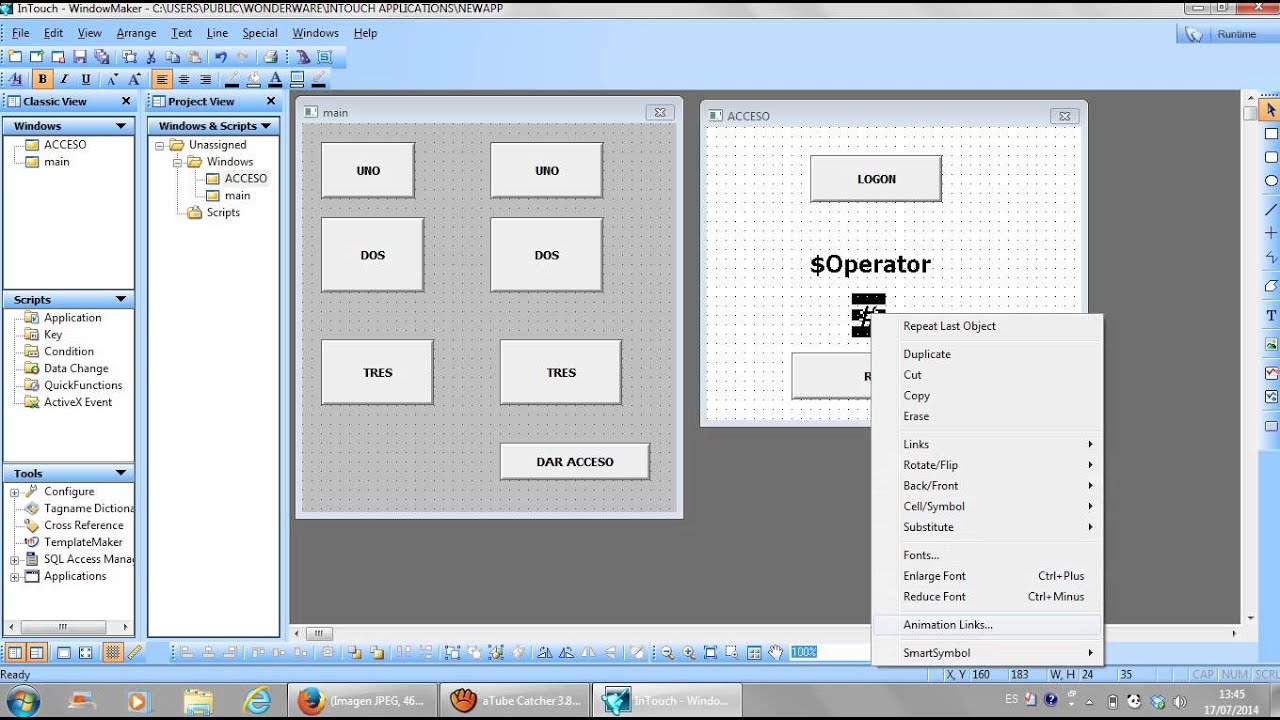Open the wizard hat icon

coord(303,57)
